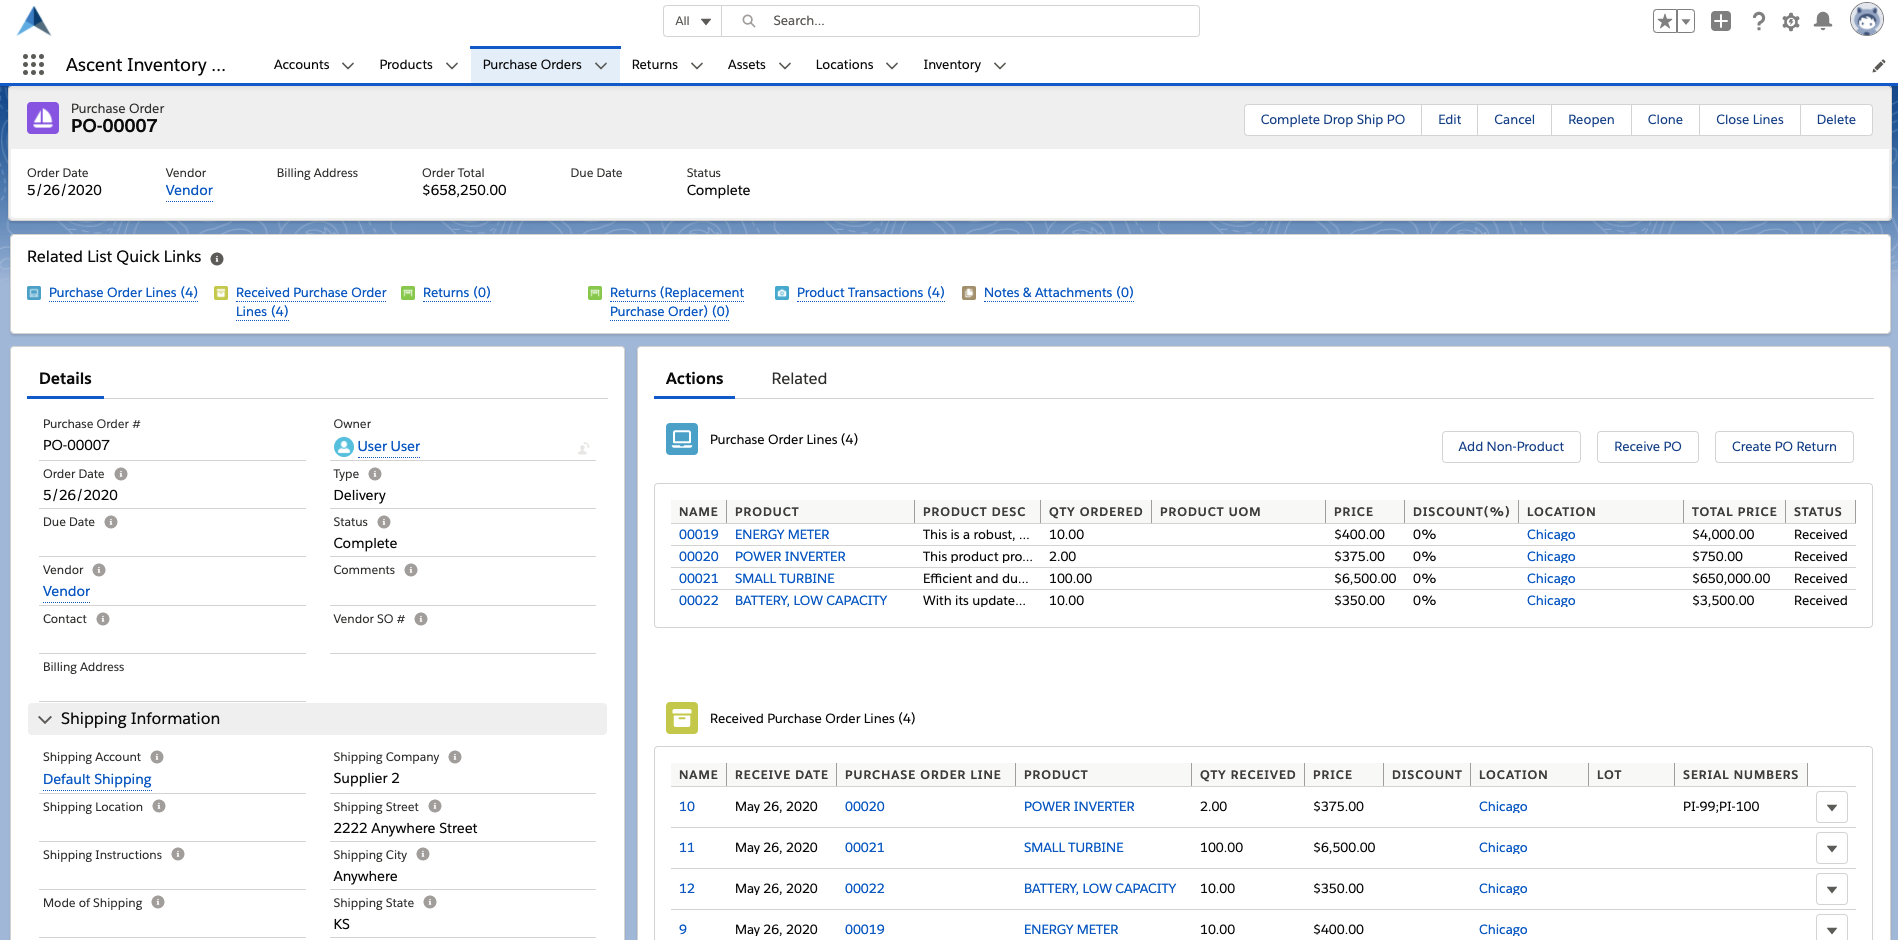Screen dimensions: 1898x940
Task: Switch to the Related tab
Action: (x=798, y=379)
